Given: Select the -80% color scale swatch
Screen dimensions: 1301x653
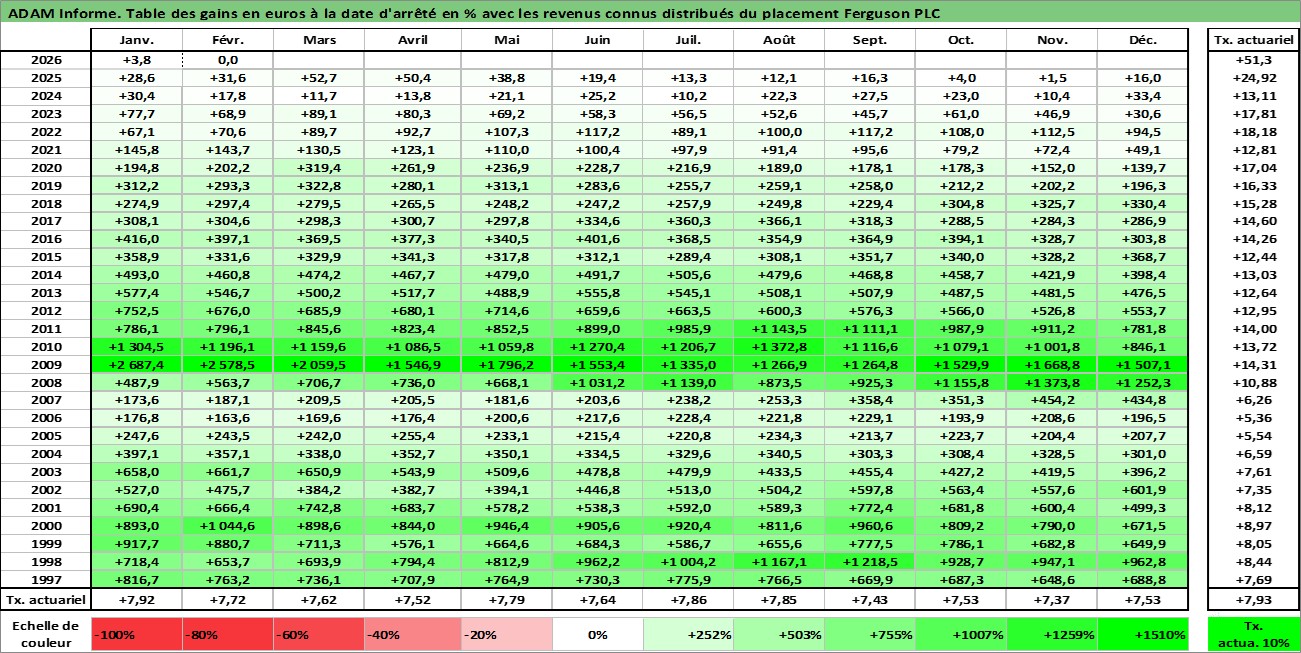Looking at the screenshot, I should [227, 634].
